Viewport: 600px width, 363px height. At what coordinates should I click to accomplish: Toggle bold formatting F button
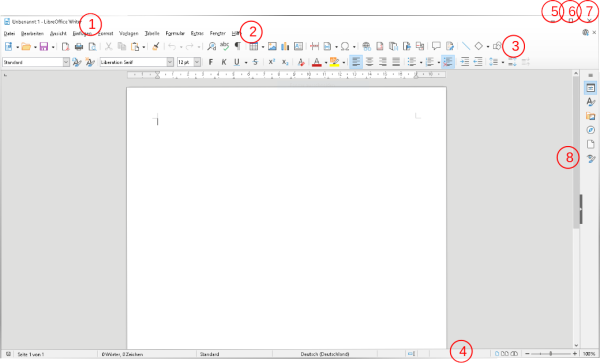[210, 62]
